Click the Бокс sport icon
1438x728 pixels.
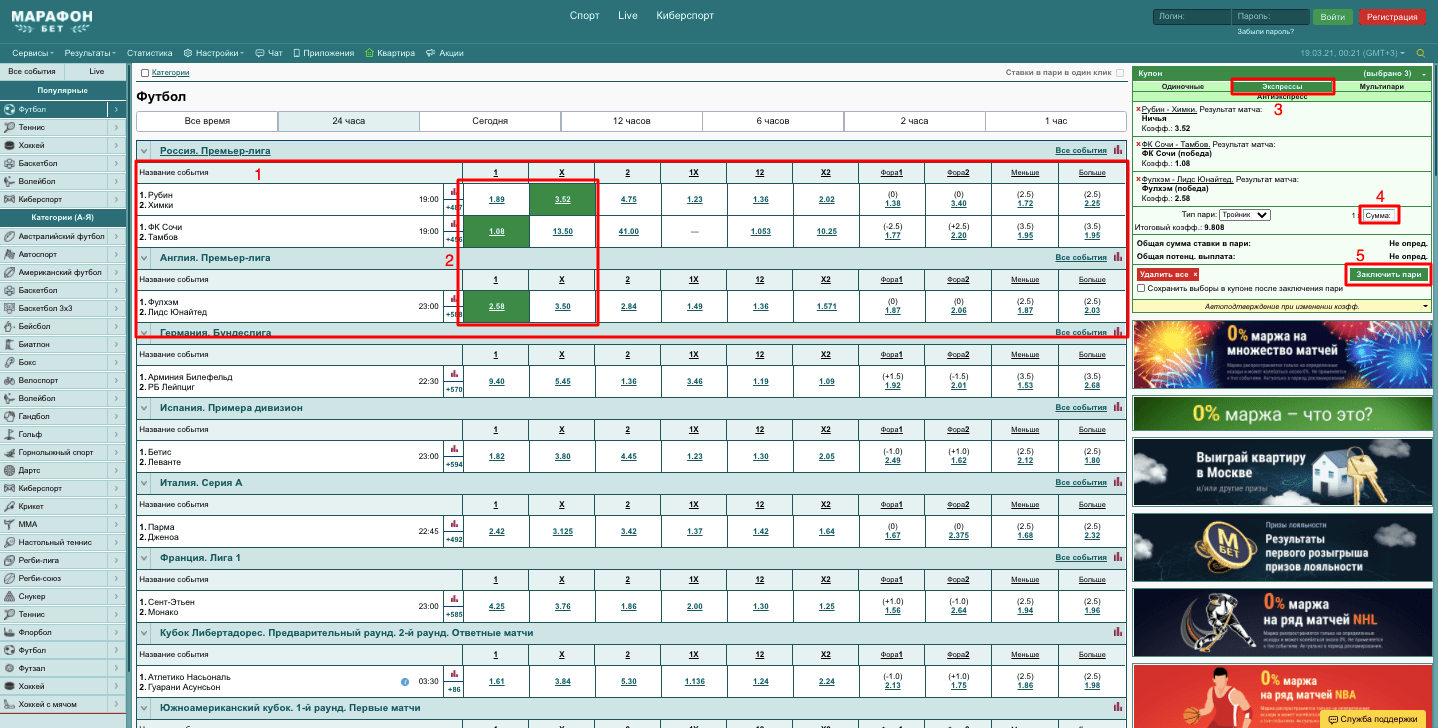coord(10,362)
